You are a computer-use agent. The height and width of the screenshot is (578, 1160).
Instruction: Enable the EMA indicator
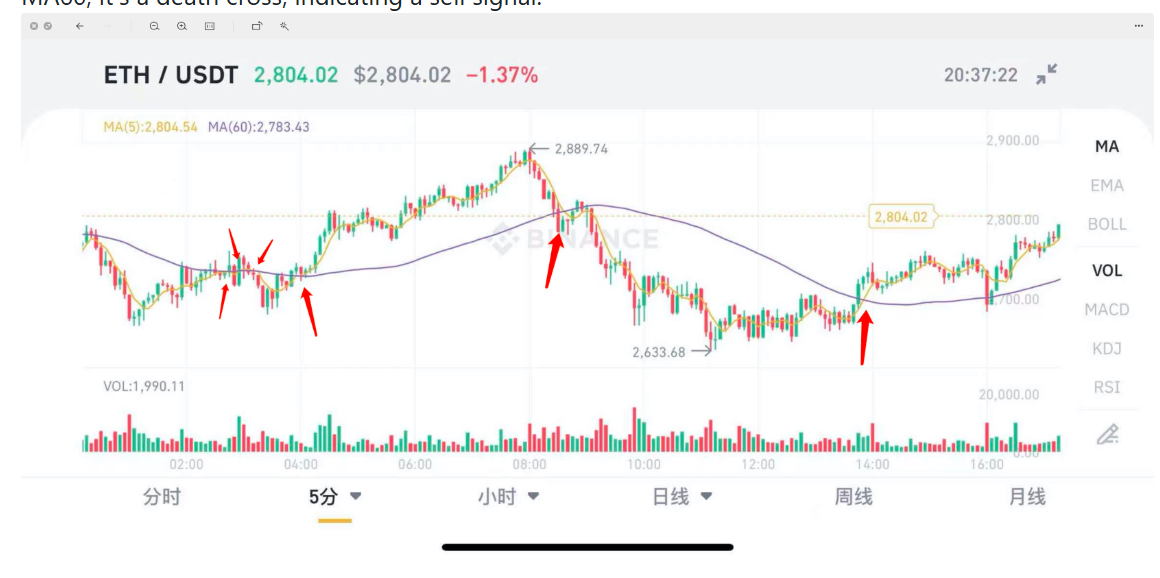(x=1106, y=185)
